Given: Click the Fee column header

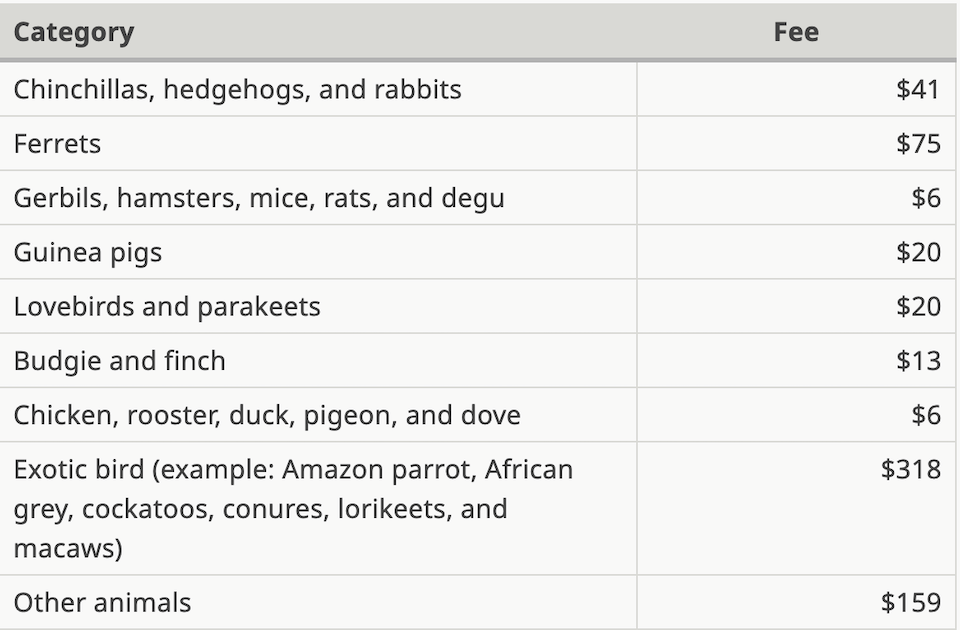Looking at the screenshot, I should (796, 32).
